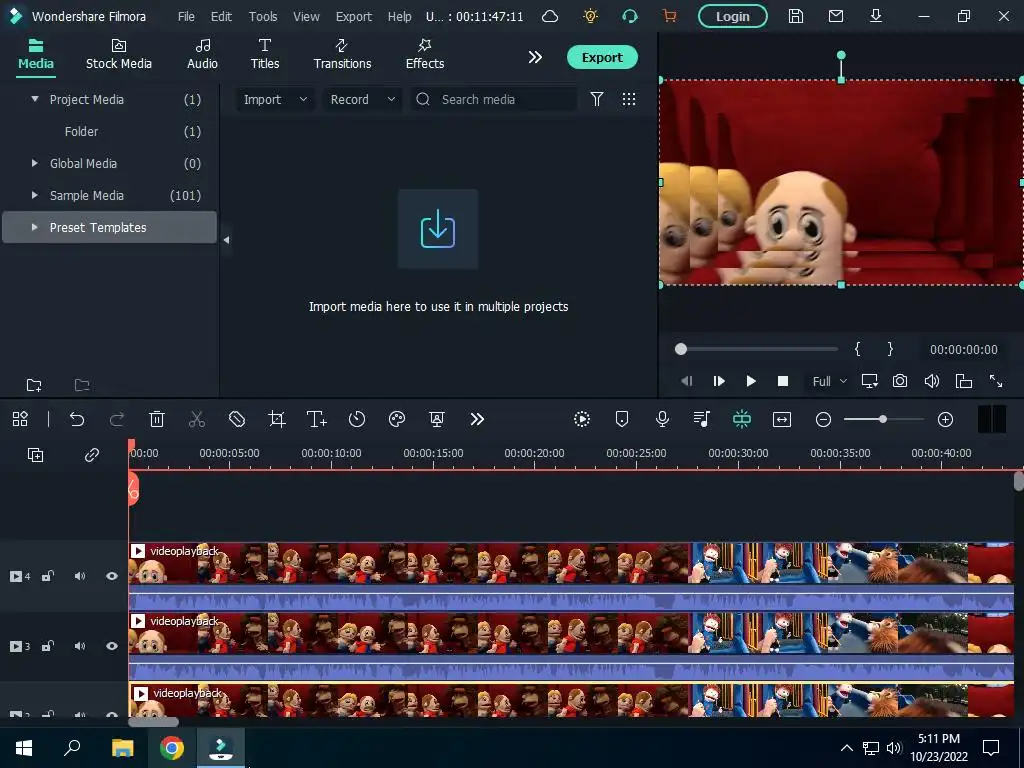
Task: Mute track 4 audio
Action: [x=80, y=576]
